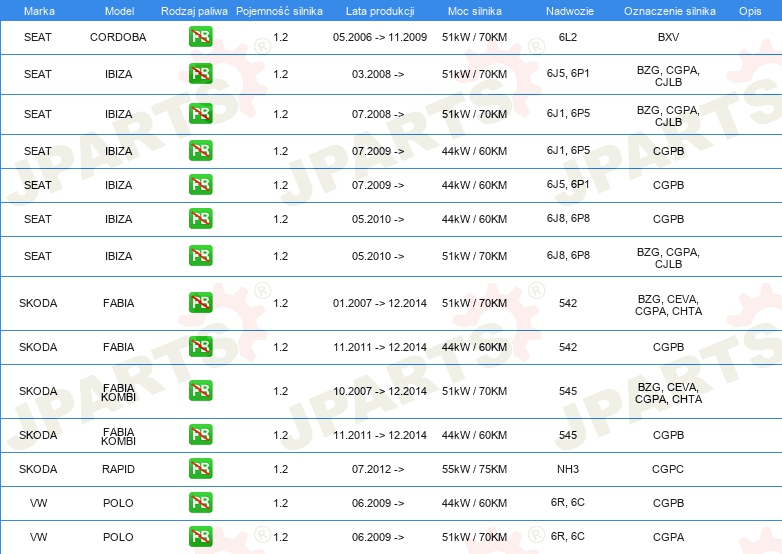The width and height of the screenshot is (782, 554).
Task: Click fuel icon for IBIZA 05.2010 44kW row
Action: (200, 218)
